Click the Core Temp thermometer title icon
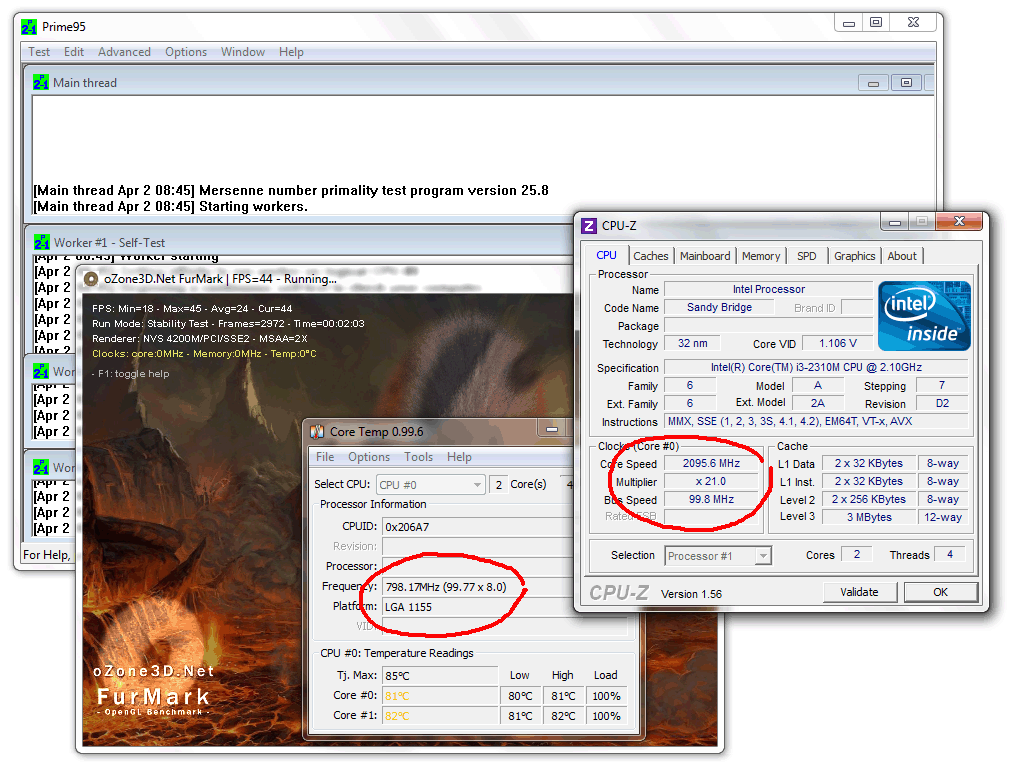Screen dimensions: 1009x771 click(317, 432)
